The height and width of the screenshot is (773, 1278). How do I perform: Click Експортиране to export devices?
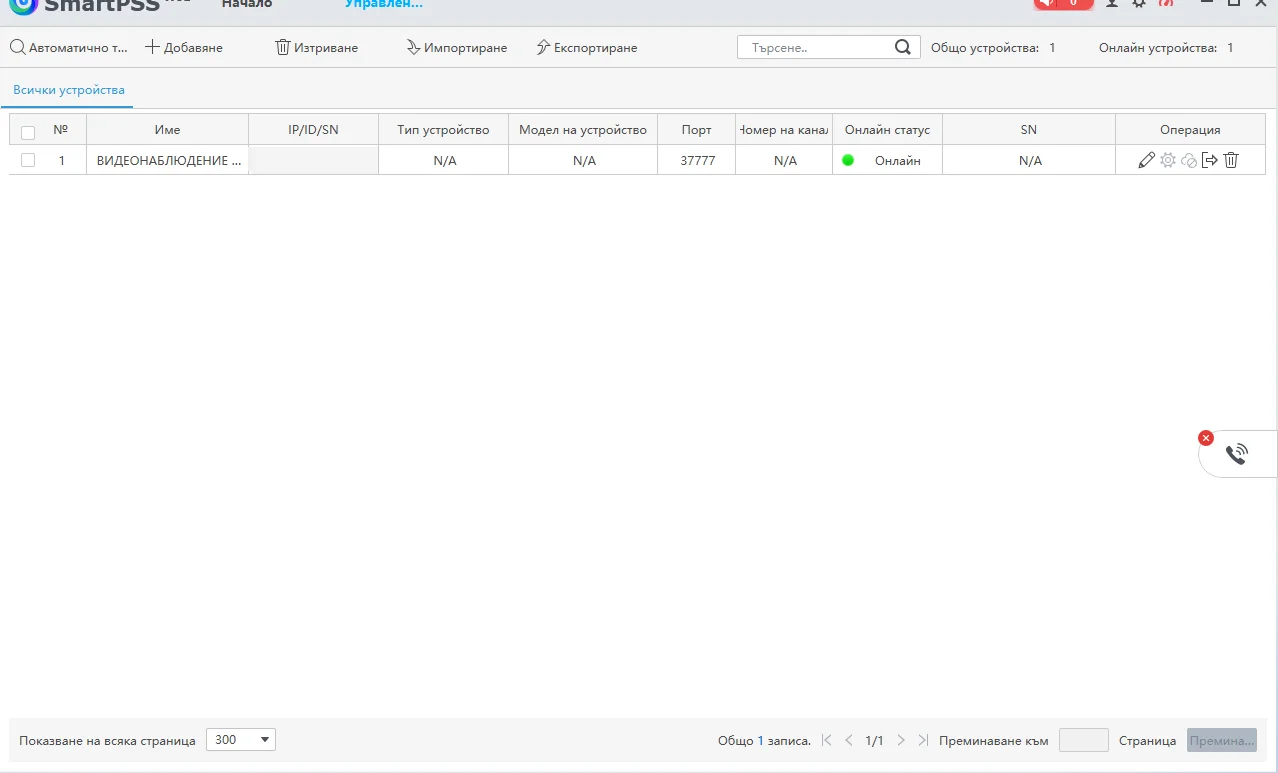click(587, 47)
